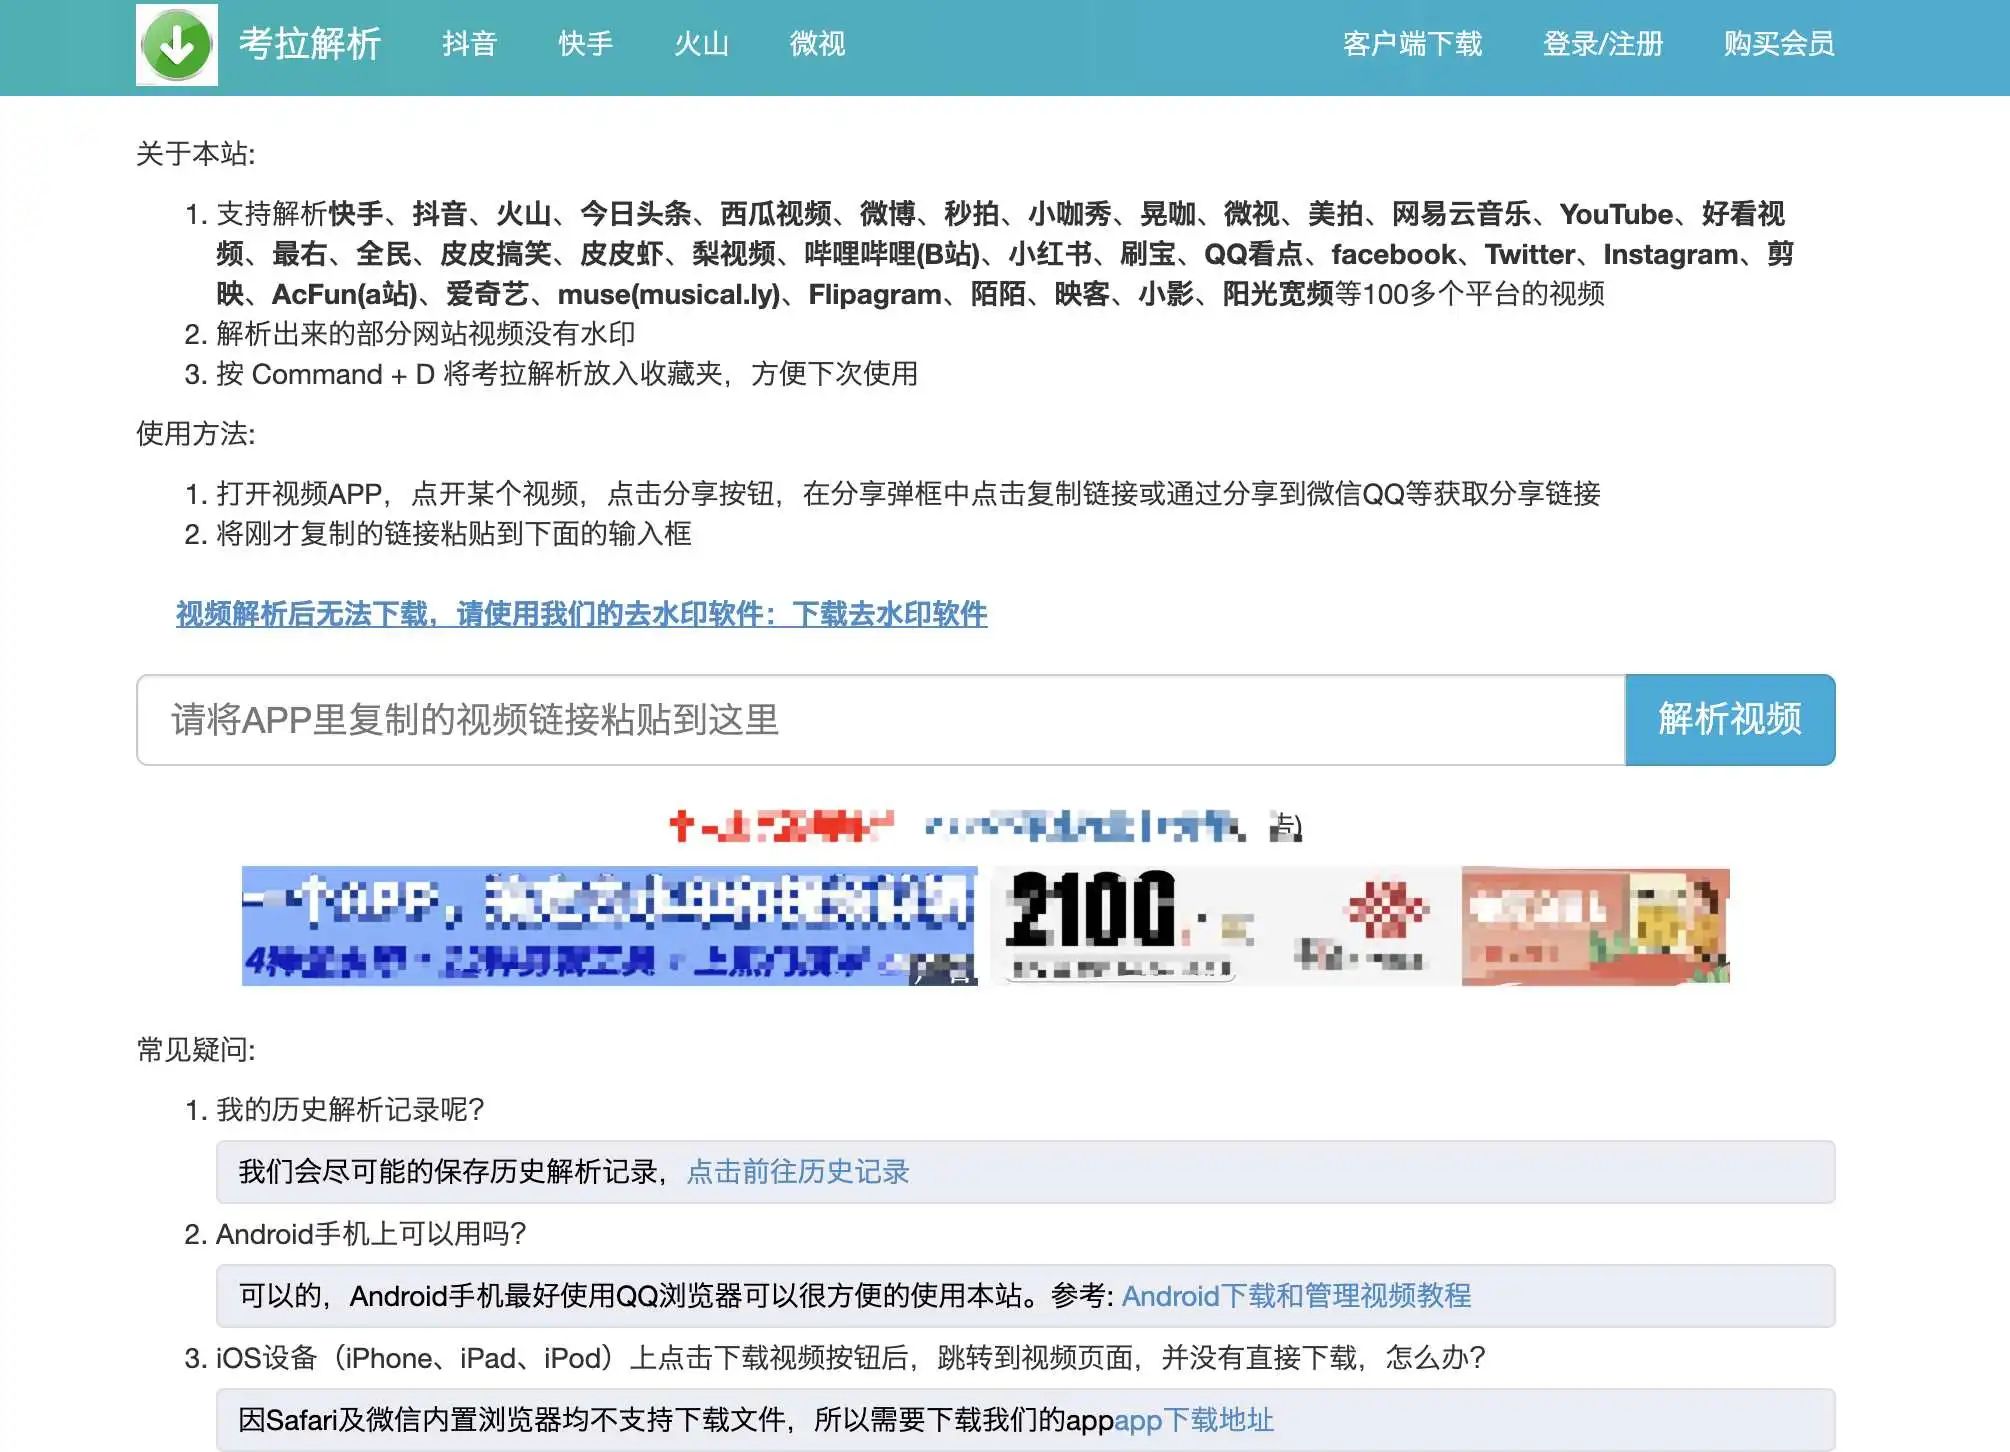Follow the app下载地址 link
Screen dimensions: 2010x1452
(1194, 1420)
